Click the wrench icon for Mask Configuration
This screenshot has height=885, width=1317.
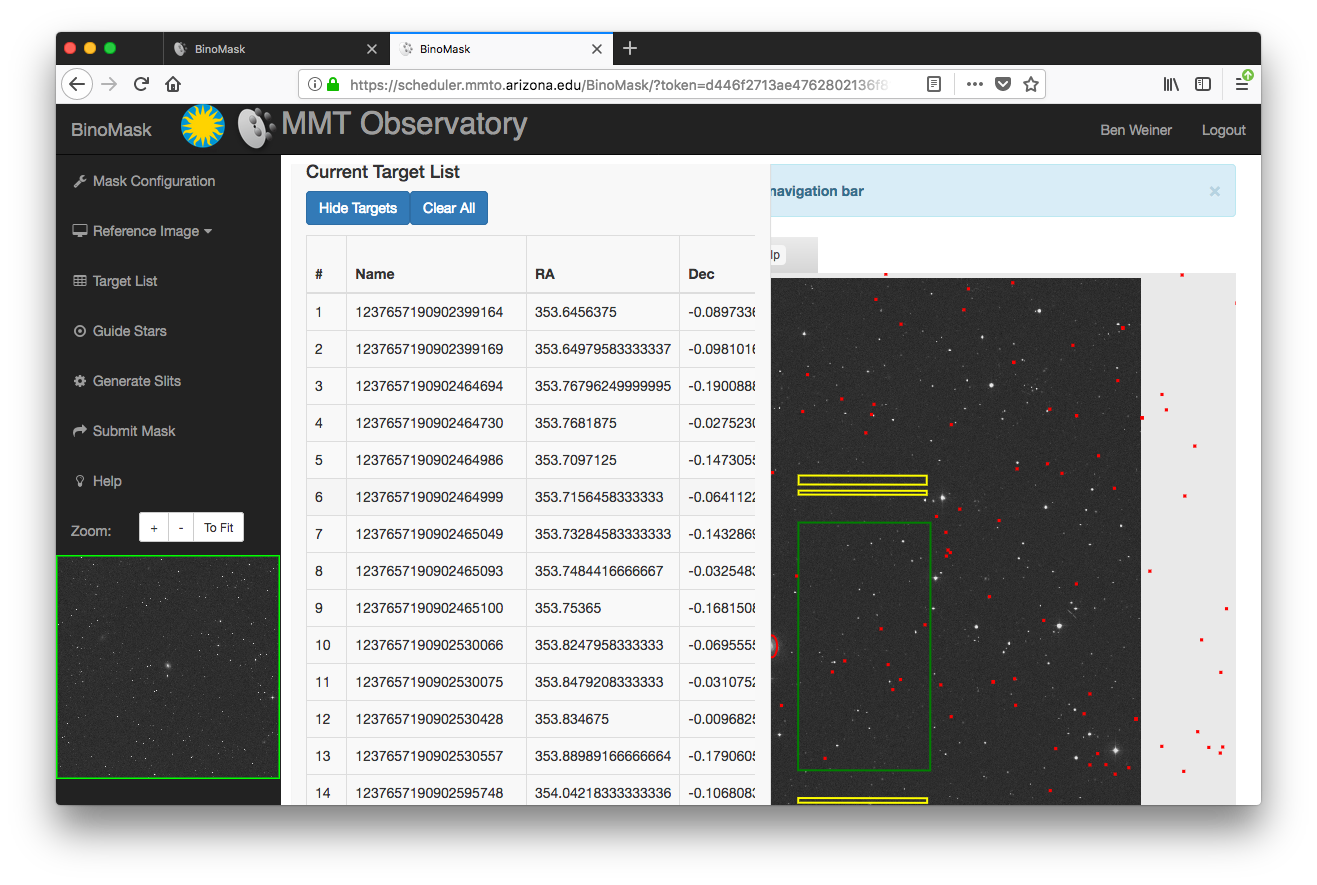tap(80, 181)
